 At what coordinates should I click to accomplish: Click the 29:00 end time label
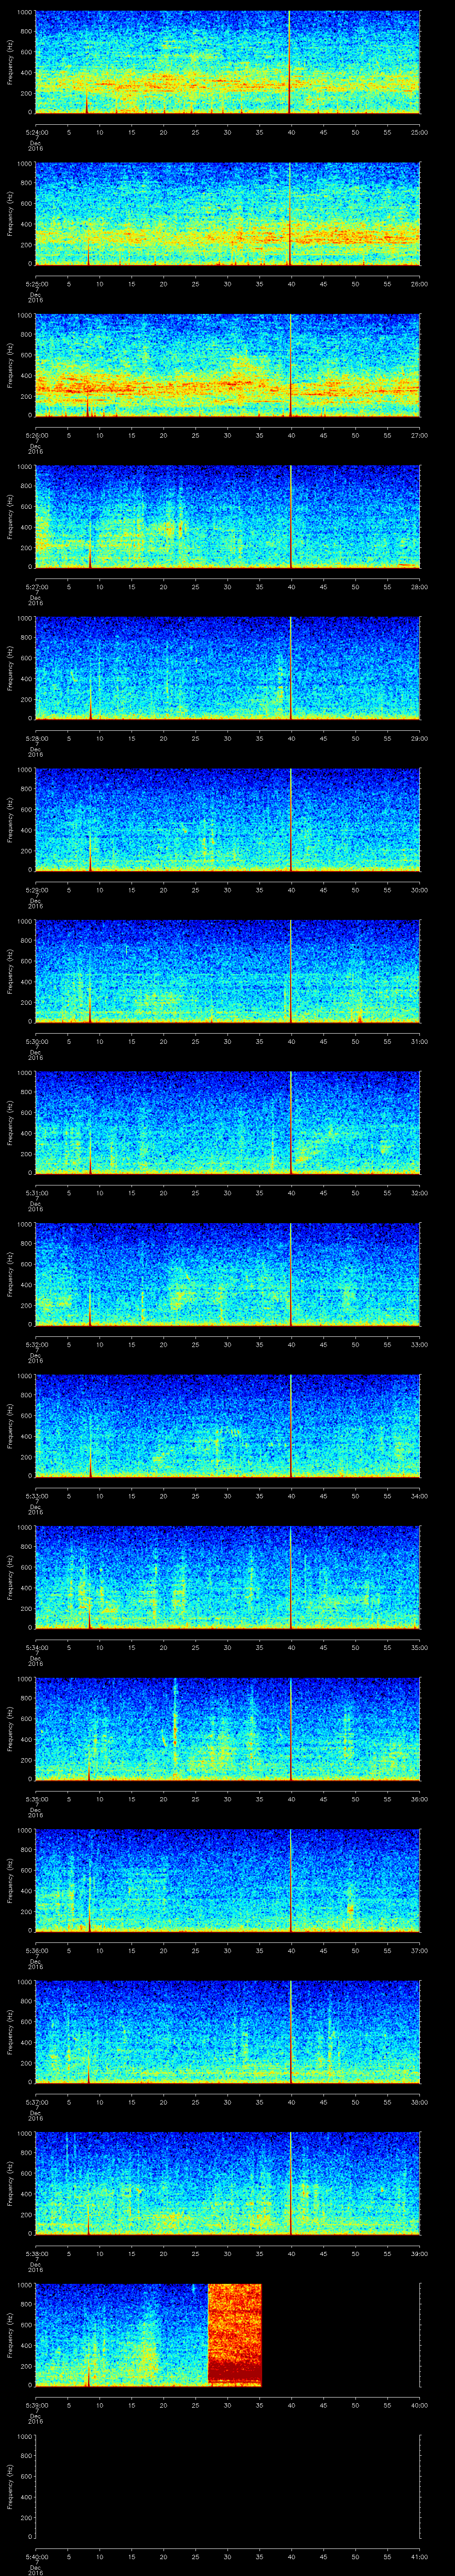[420, 738]
